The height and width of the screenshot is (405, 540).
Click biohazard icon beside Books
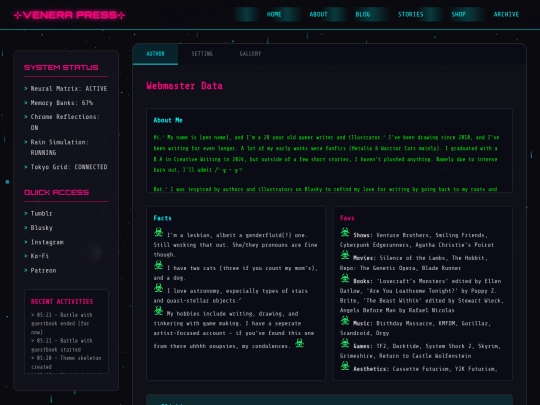click(345, 278)
